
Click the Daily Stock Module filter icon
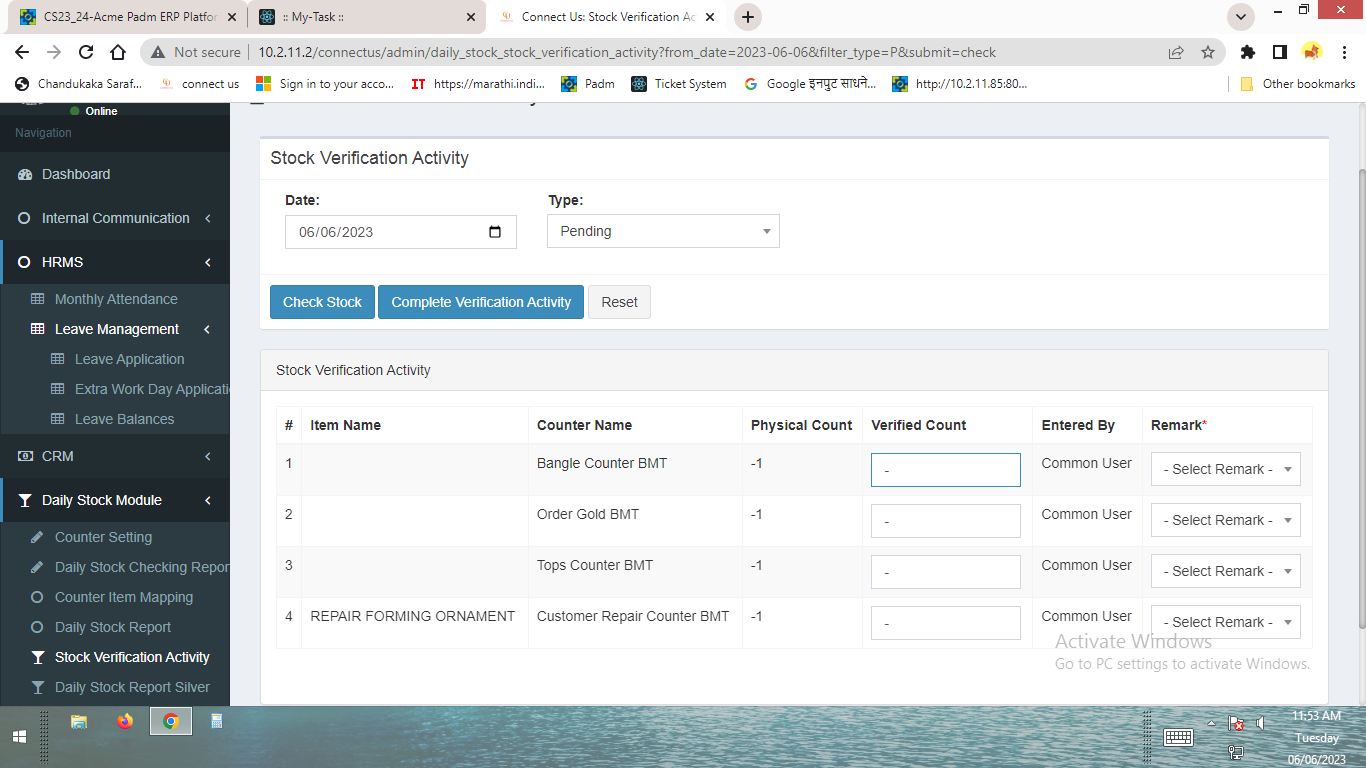click(25, 500)
